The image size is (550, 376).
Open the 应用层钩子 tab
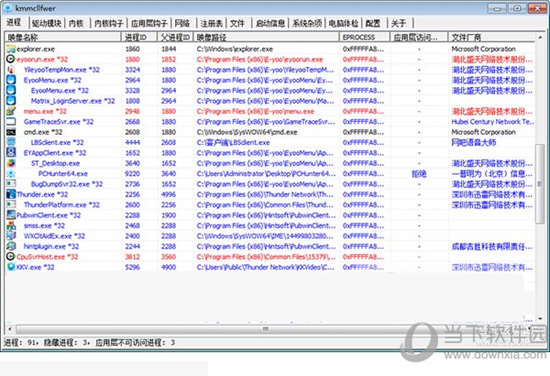(149, 24)
